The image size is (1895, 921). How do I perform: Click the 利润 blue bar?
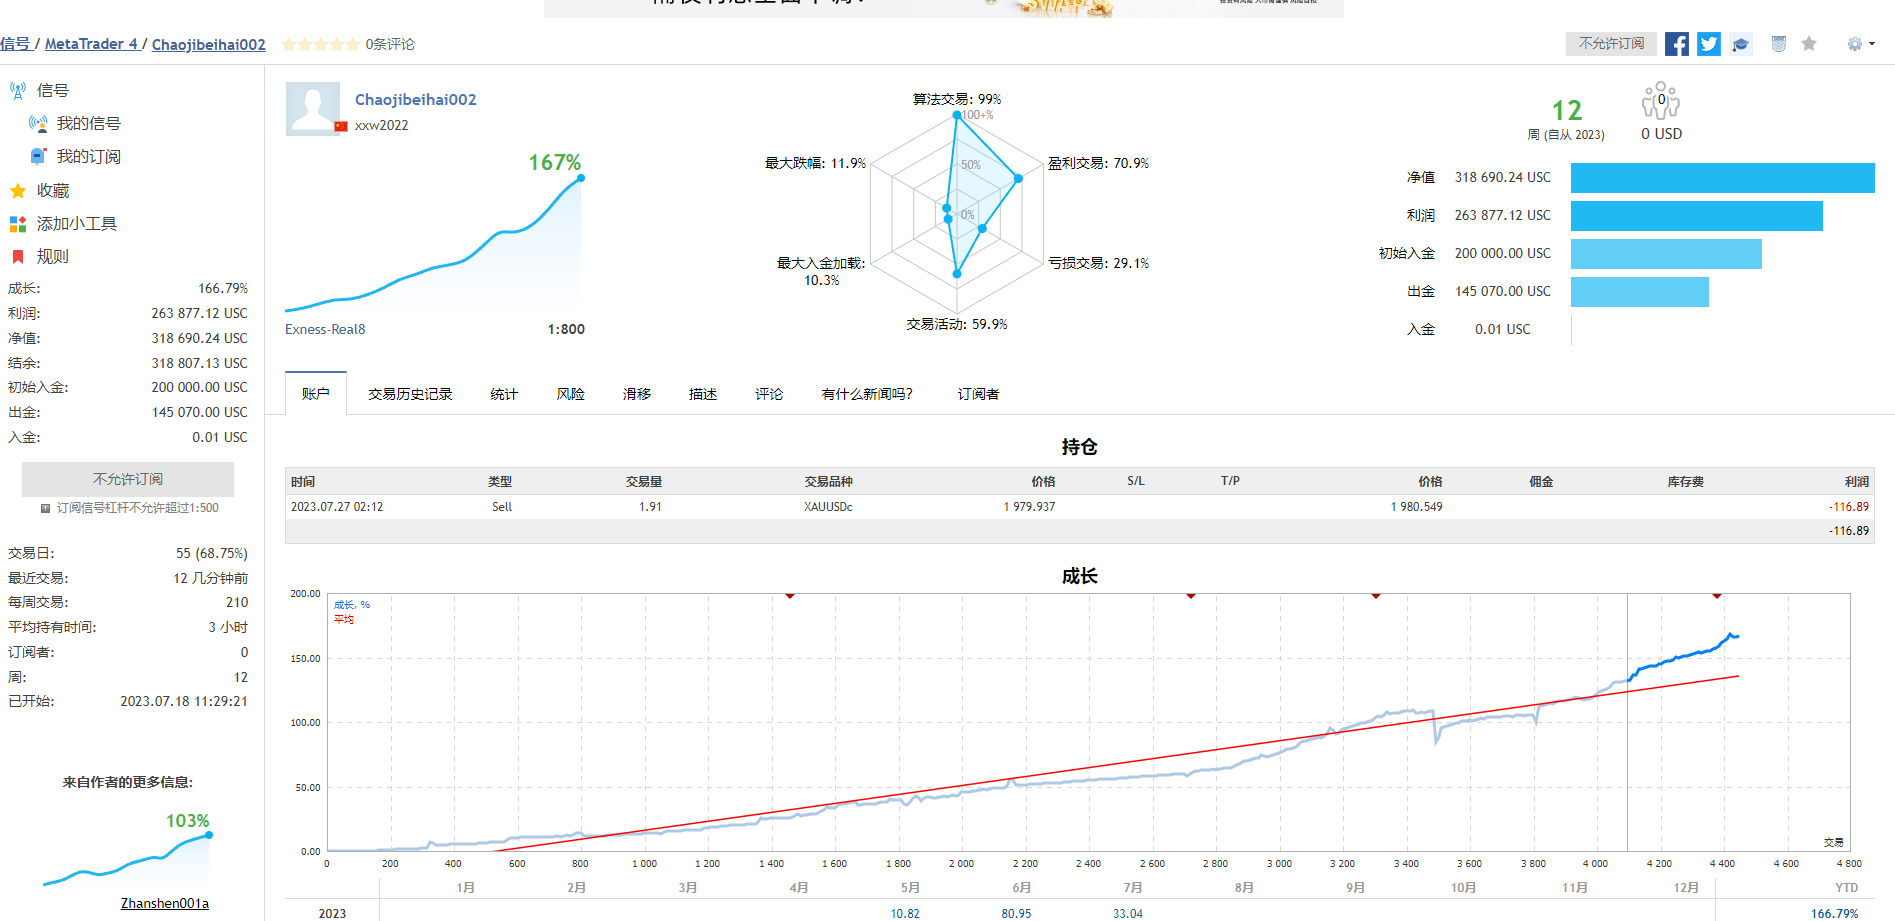[1697, 216]
